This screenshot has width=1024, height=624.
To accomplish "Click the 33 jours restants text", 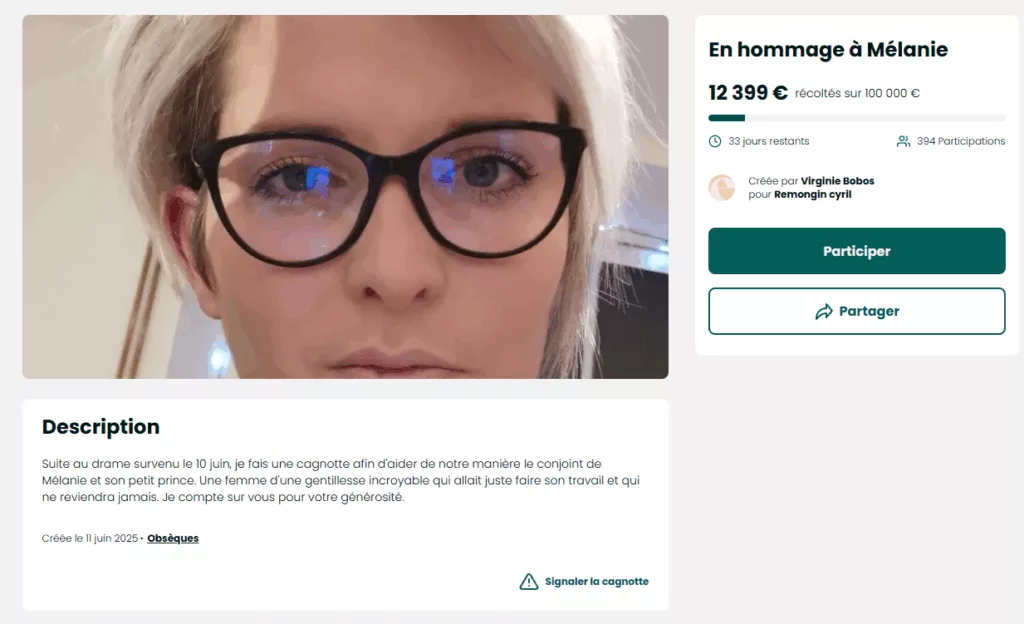I will tap(769, 141).
